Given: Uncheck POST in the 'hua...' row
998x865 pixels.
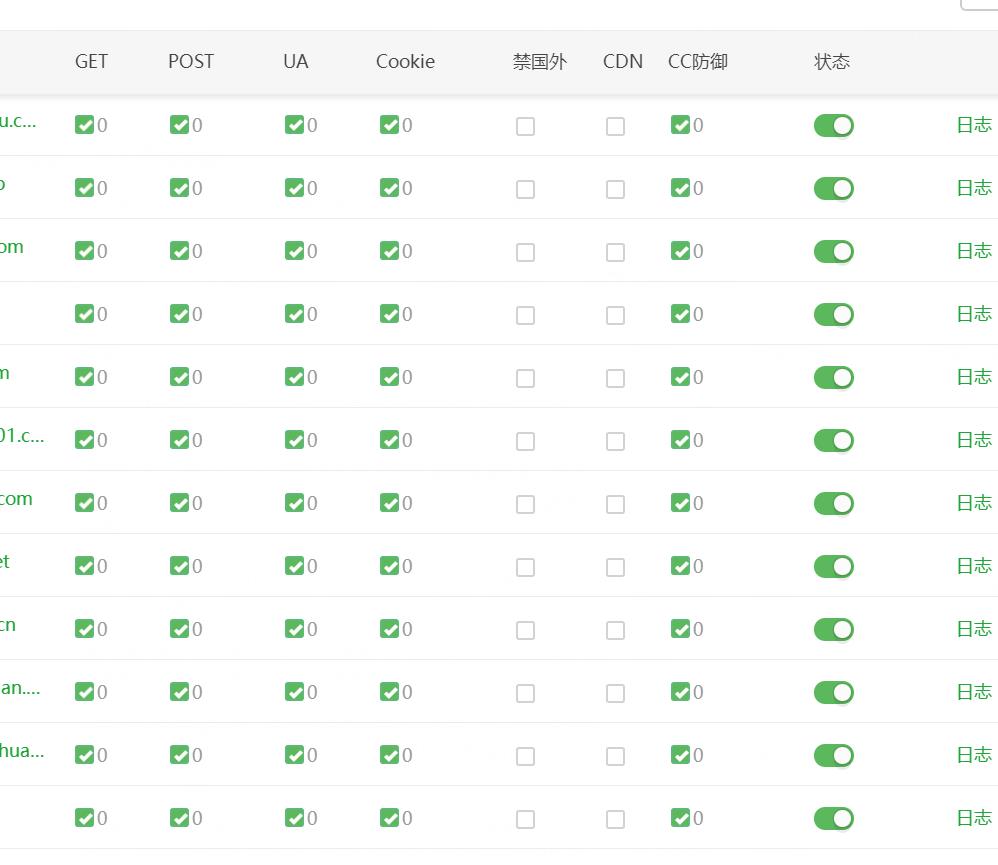Looking at the screenshot, I should pos(179,755).
